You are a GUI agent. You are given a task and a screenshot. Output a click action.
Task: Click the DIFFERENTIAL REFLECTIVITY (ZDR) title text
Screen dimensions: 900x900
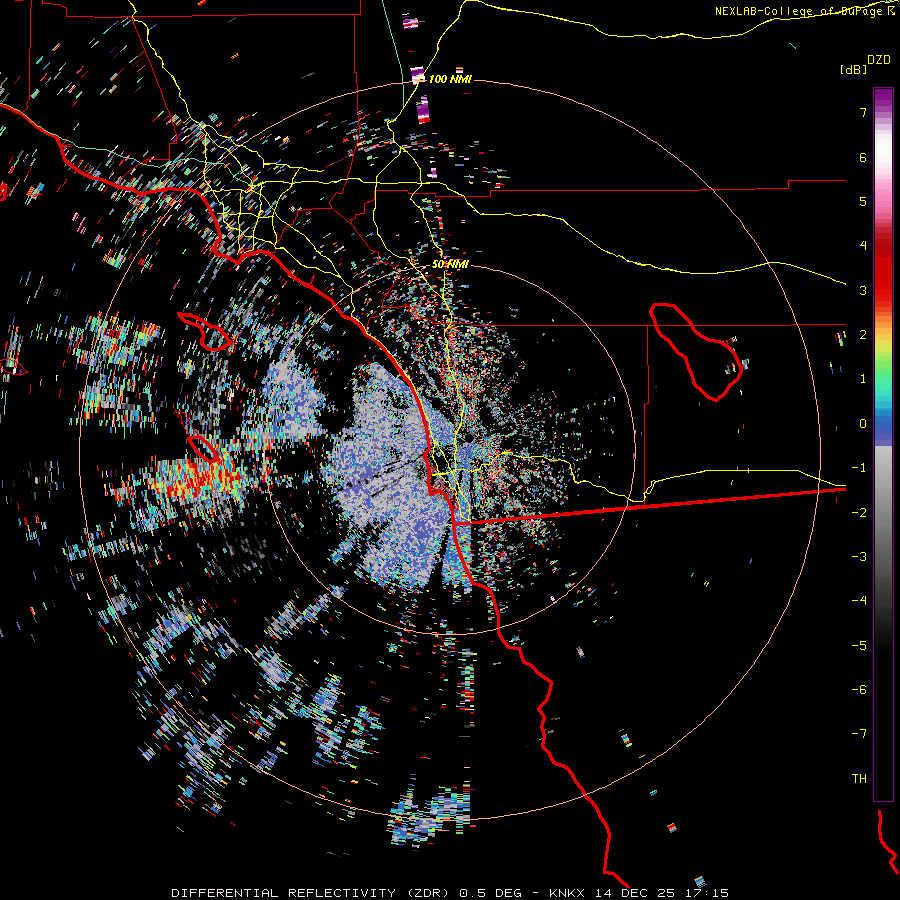coord(311,893)
